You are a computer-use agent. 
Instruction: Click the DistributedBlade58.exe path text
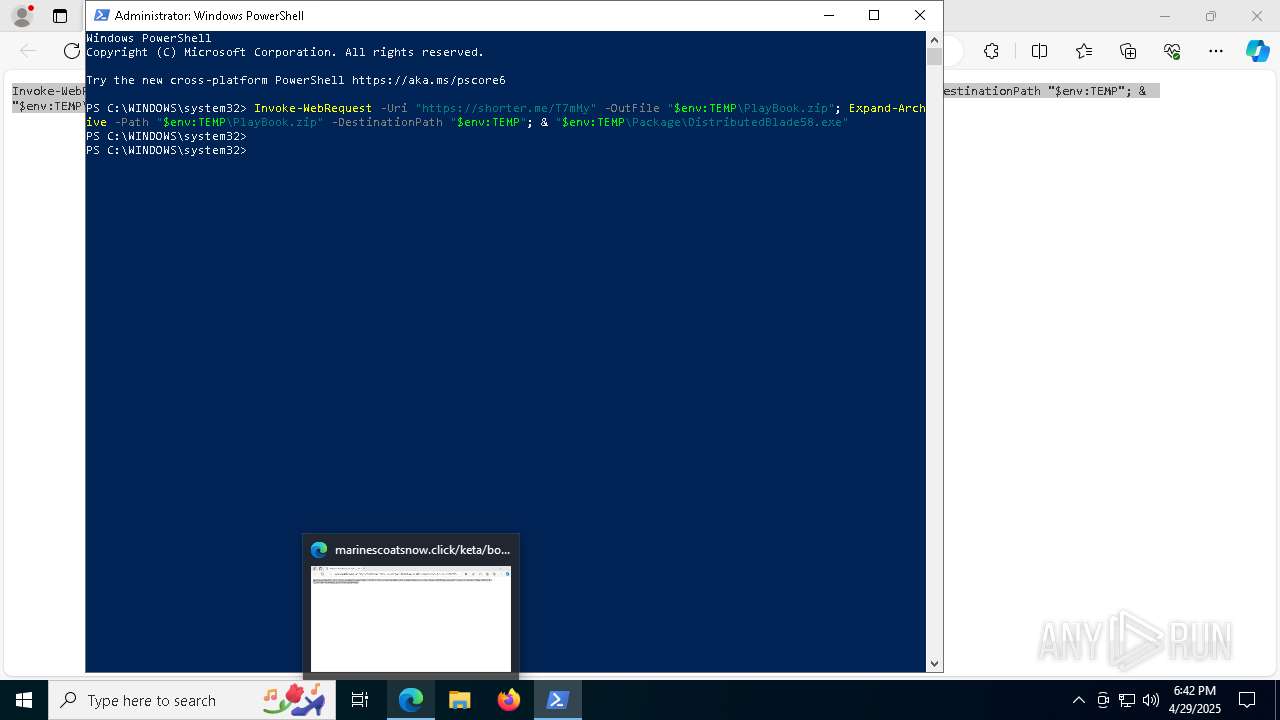coord(701,122)
